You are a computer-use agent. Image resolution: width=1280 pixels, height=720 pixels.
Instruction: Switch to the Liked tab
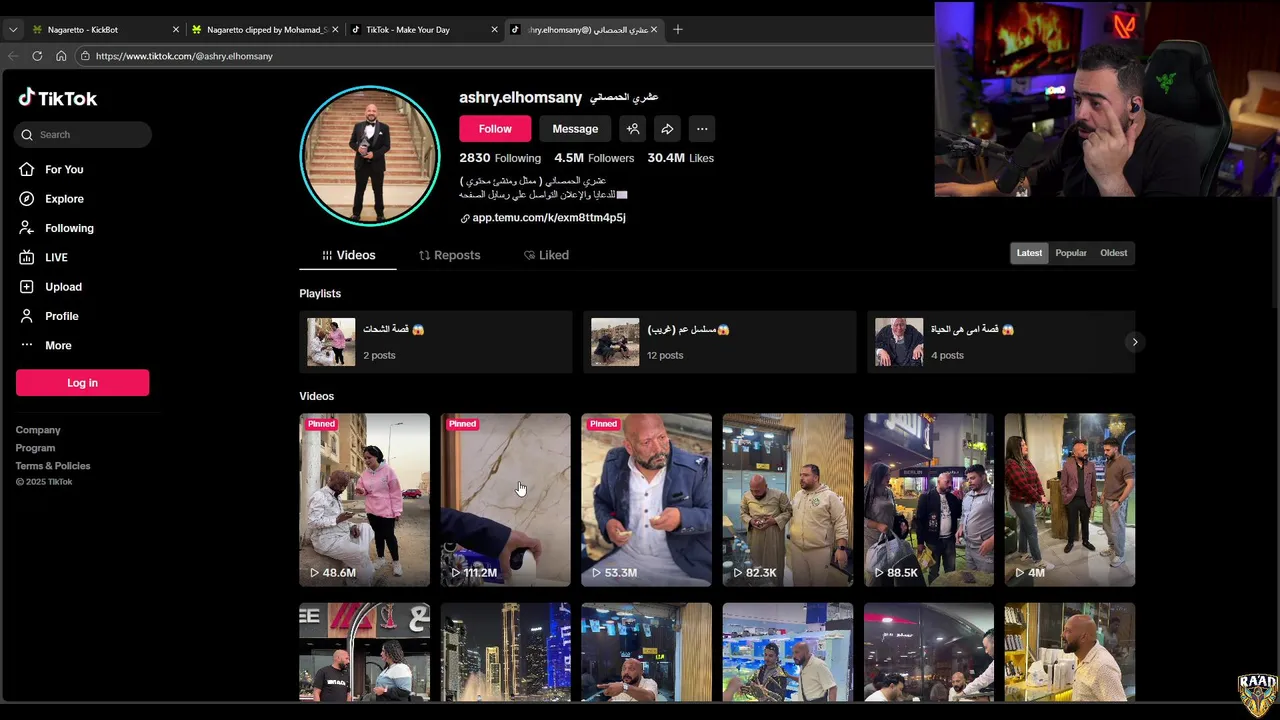tap(546, 255)
